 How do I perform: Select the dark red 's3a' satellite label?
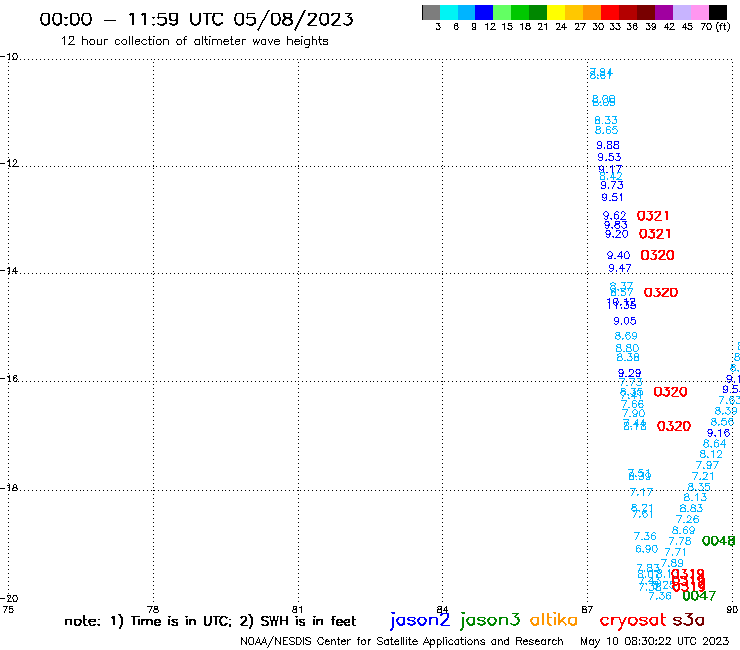pyautogui.click(x=688, y=620)
